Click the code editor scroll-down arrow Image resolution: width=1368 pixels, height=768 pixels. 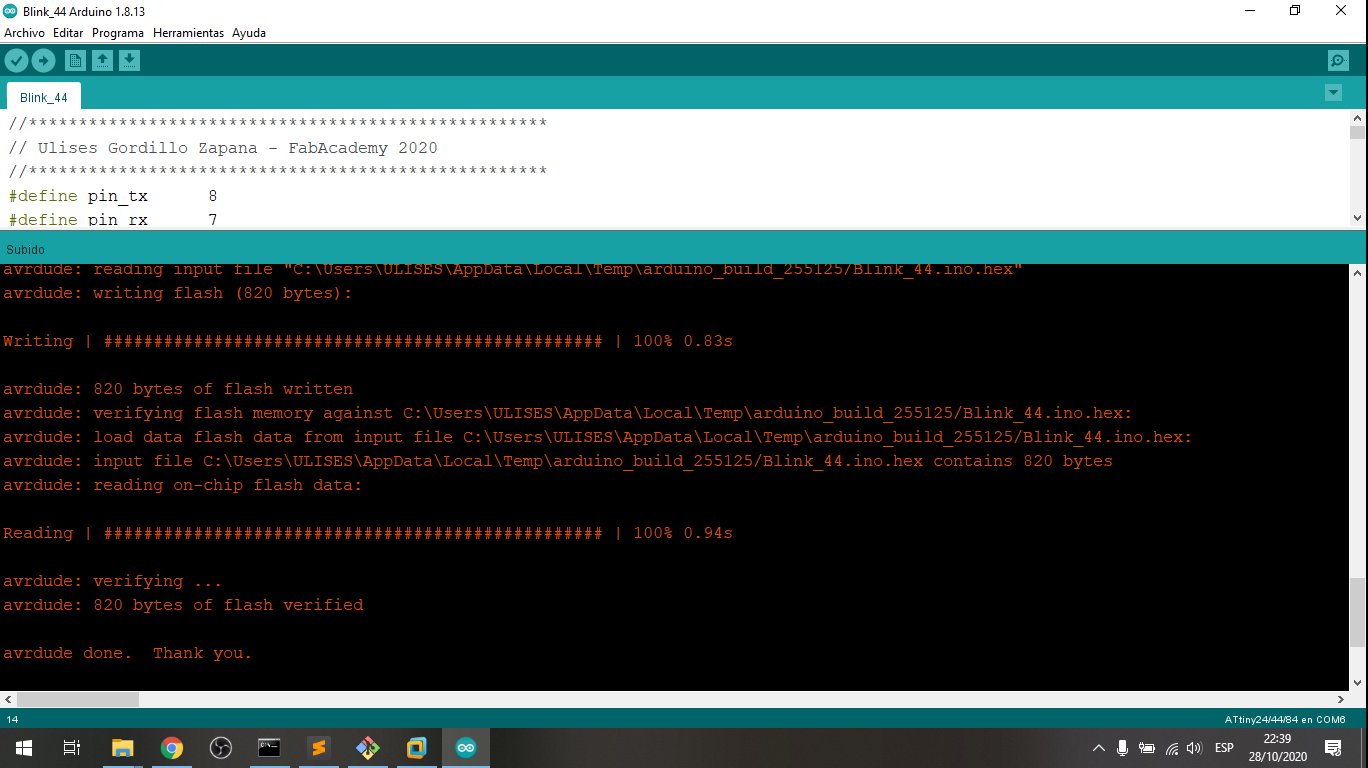point(1357,218)
